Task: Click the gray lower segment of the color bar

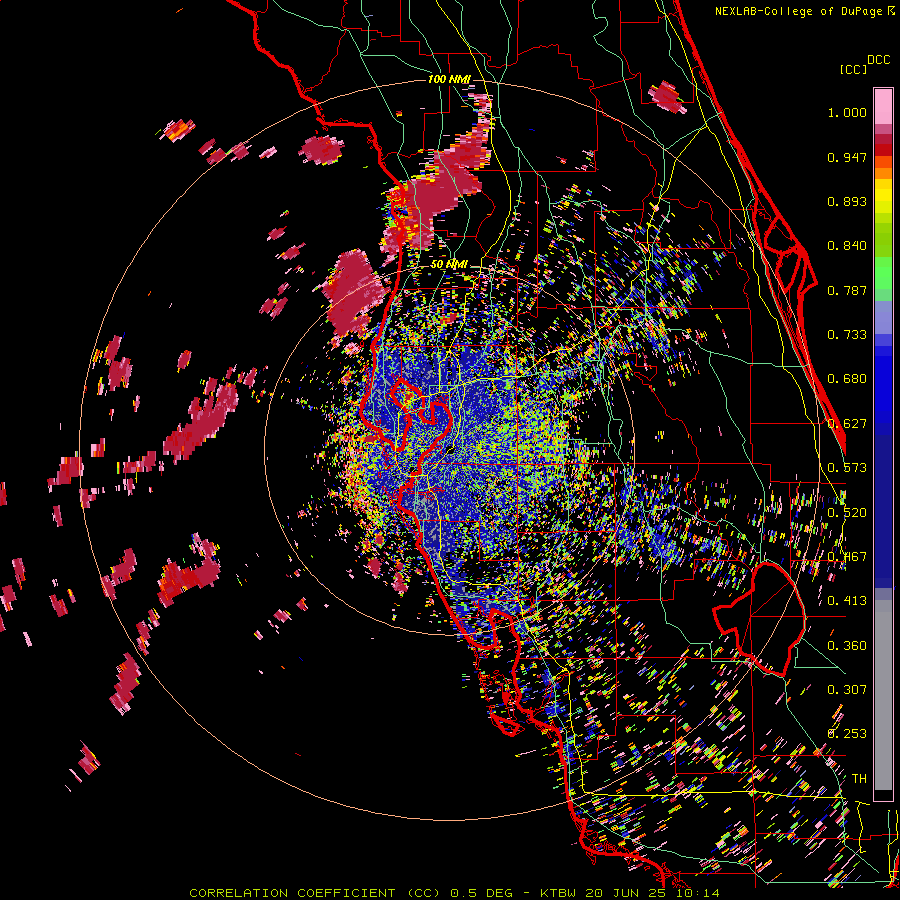Action: click(883, 695)
